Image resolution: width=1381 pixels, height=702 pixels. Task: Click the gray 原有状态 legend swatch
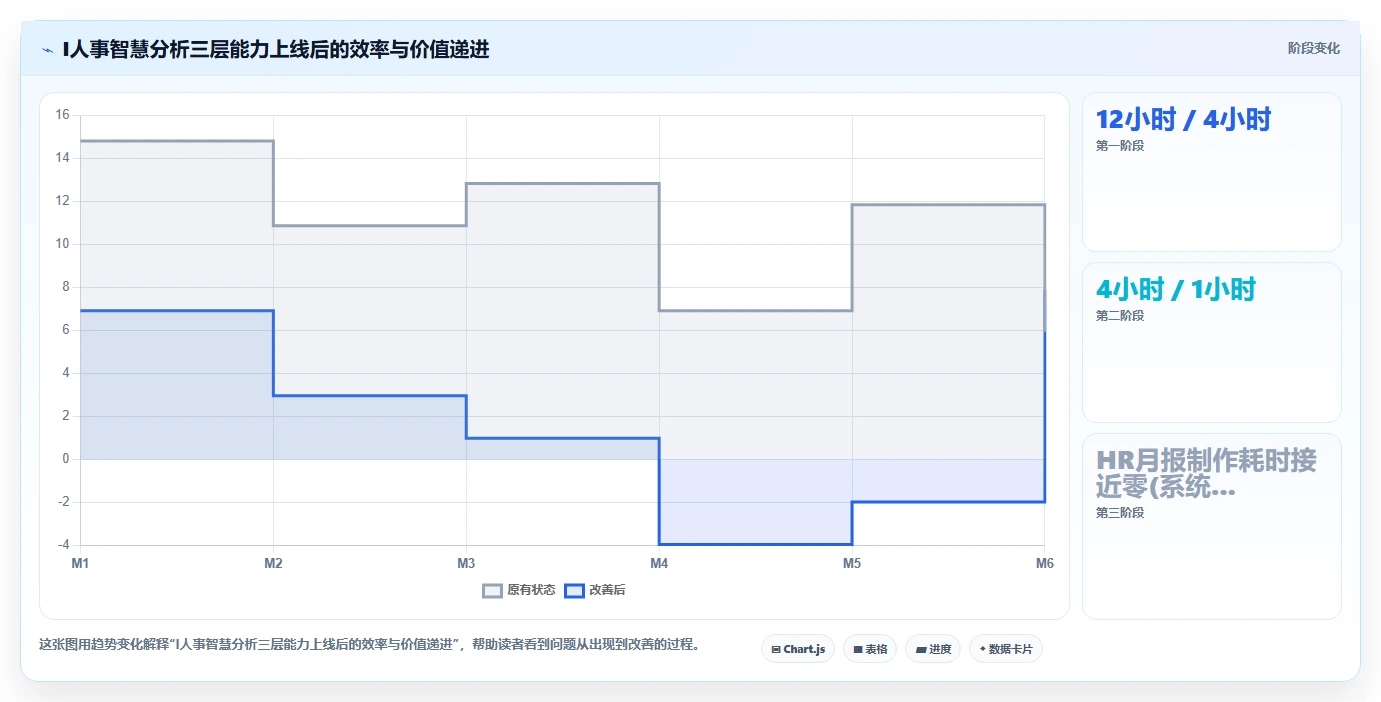(x=492, y=590)
